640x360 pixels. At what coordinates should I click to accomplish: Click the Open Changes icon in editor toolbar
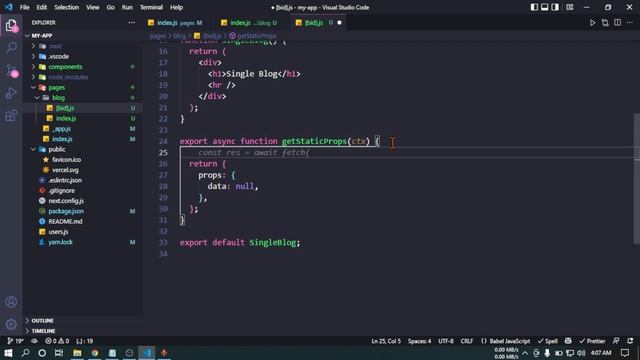coord(605,23)
